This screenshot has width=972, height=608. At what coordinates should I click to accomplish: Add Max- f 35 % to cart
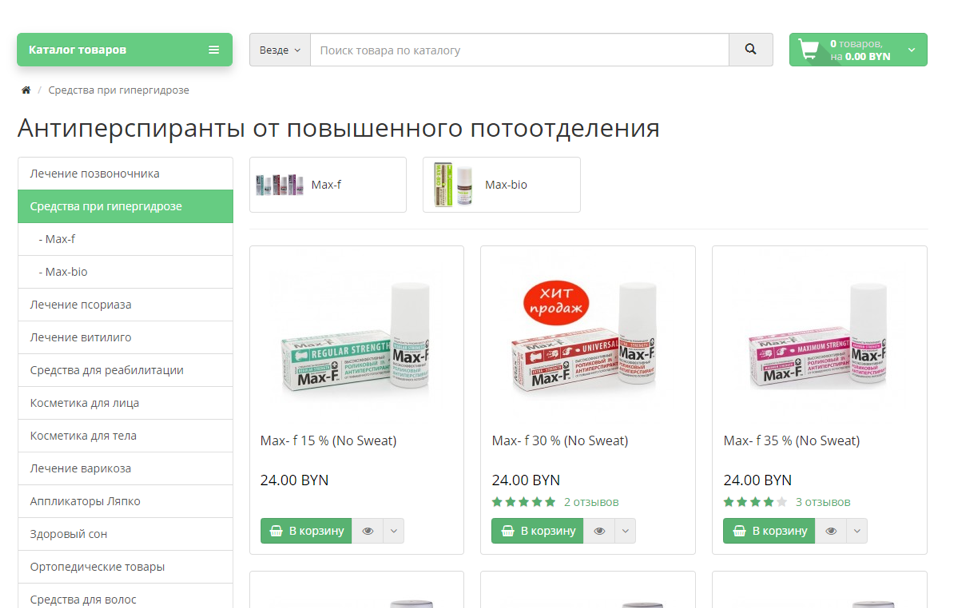(x=769, y=531)
